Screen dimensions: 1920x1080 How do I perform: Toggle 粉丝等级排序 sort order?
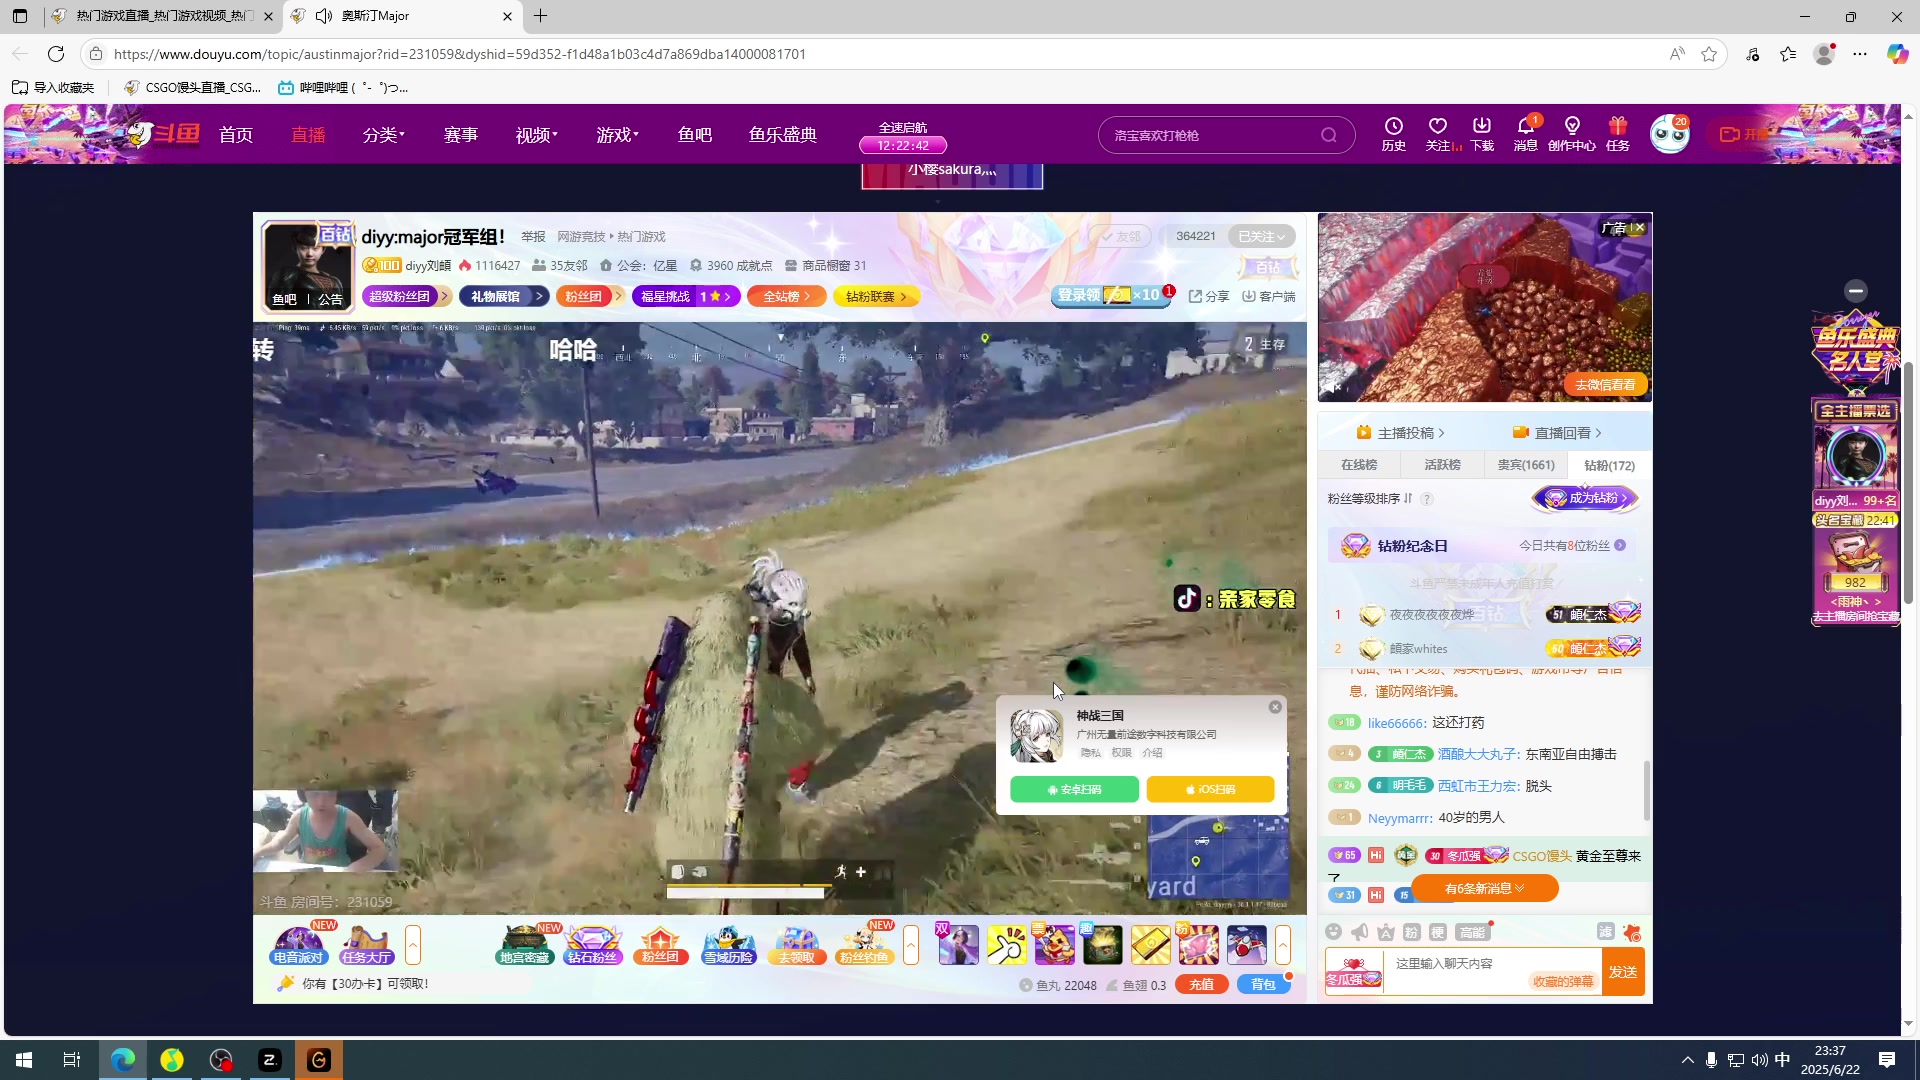pos(1370,498)
